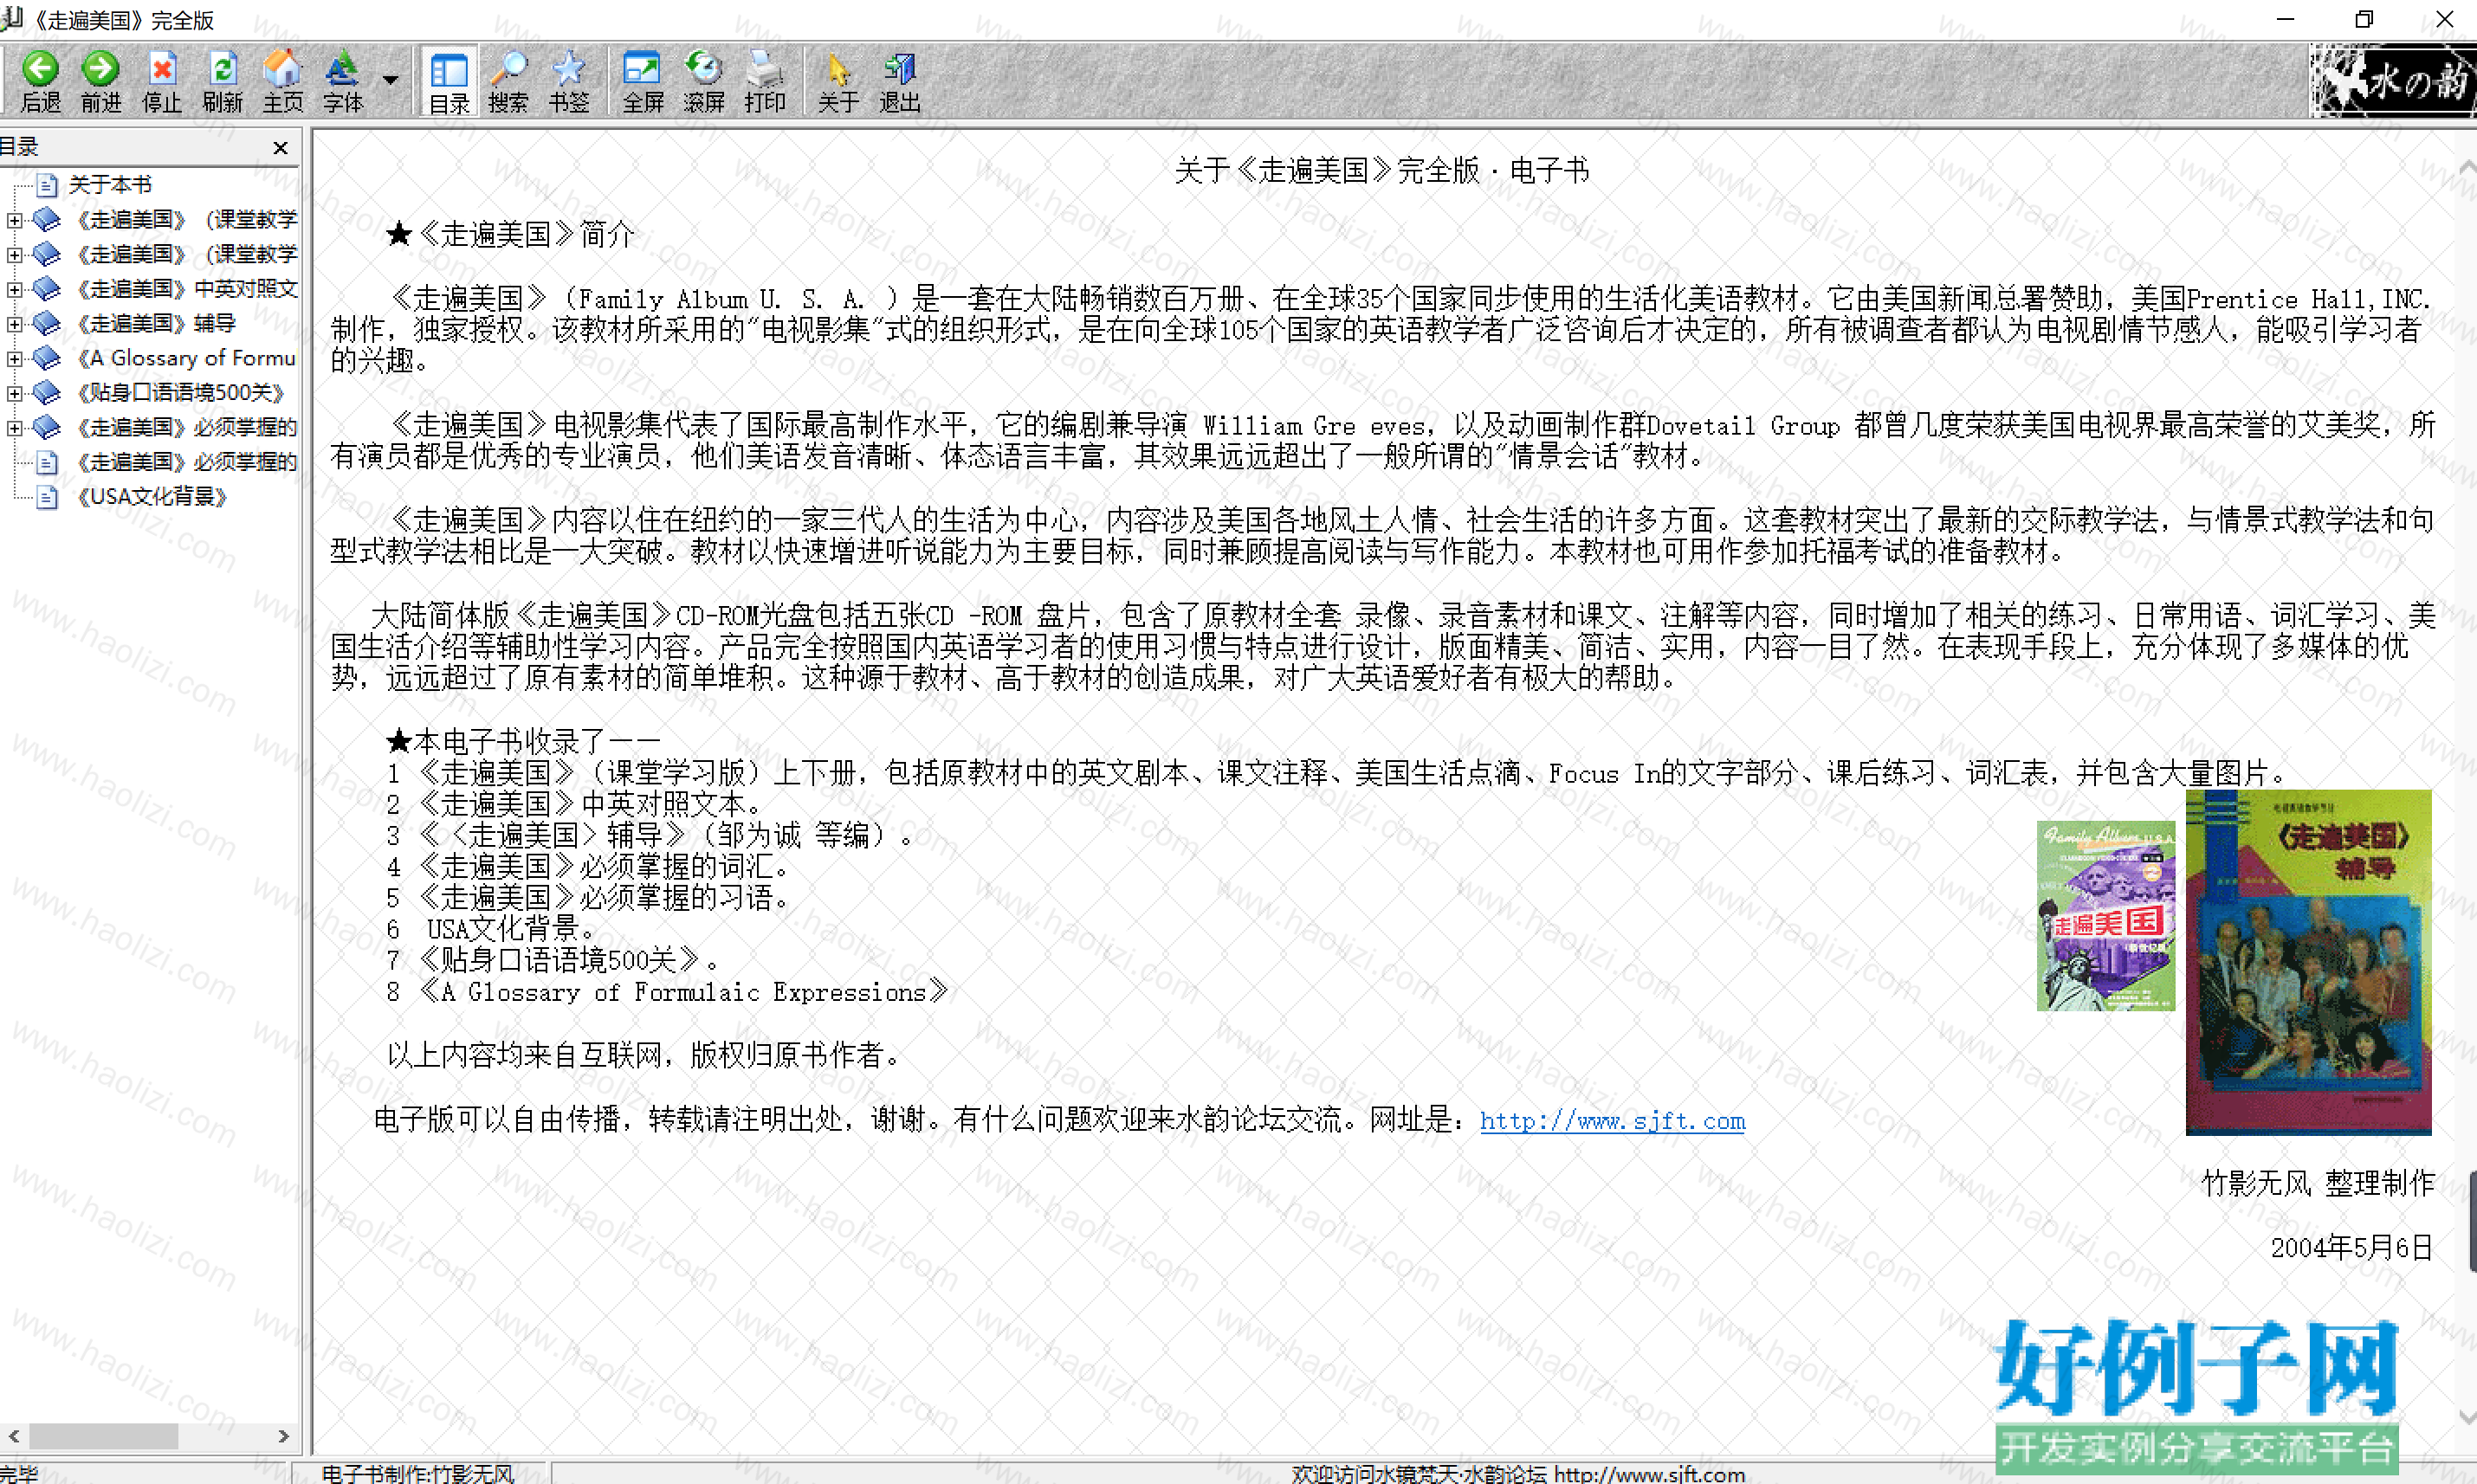The image size is (2477, 1484).
Task: Click the 2004年5月6日 date text
Action: (x=2351, y=1247)
